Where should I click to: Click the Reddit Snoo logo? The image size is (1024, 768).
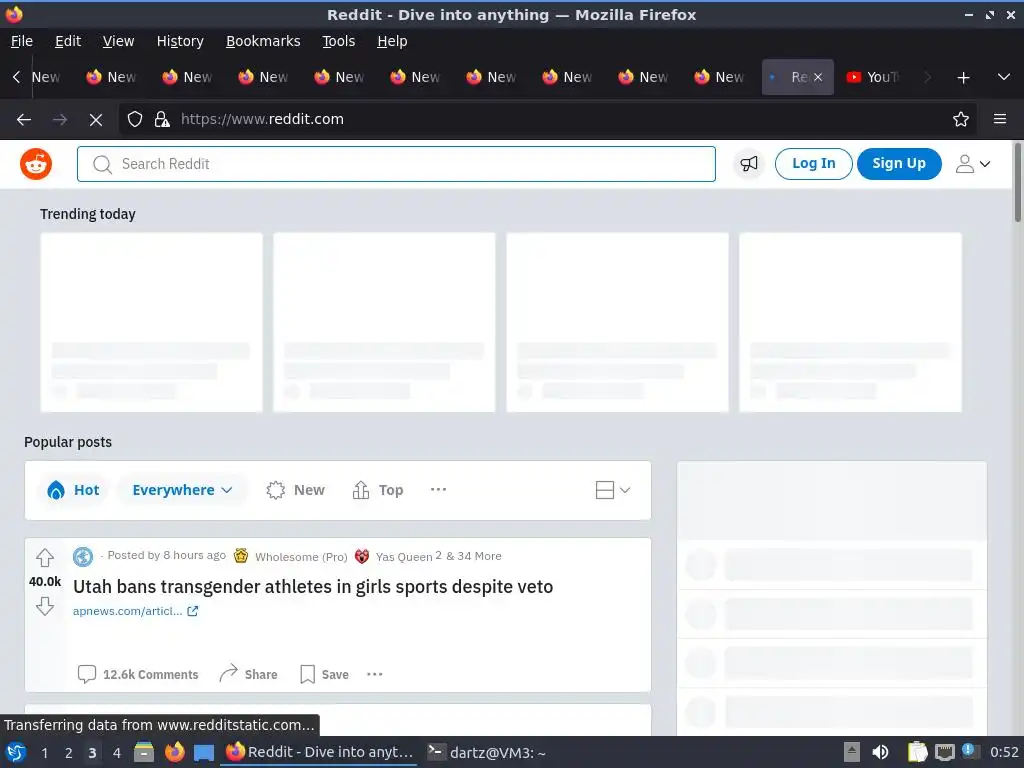(x=36, y=164)
